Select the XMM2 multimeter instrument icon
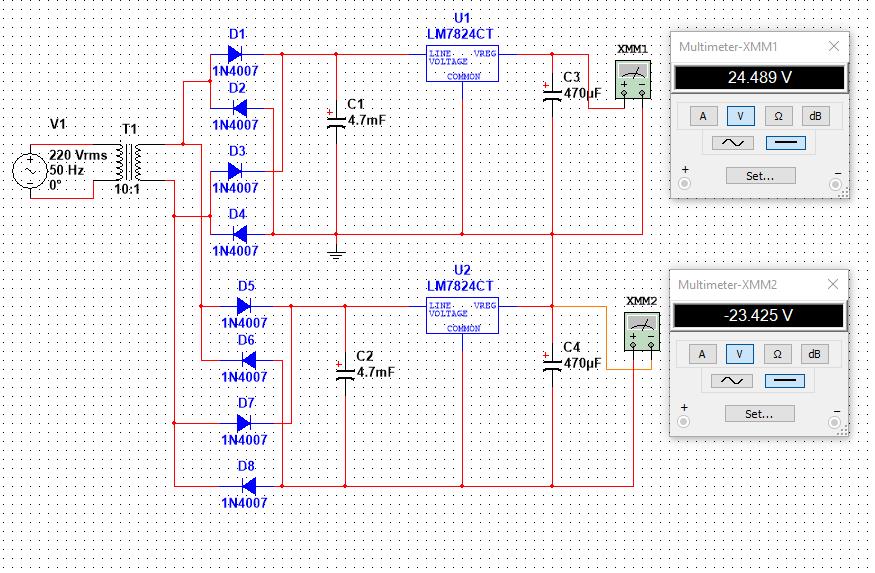875x573 pixels. click(x=642, y=331)
